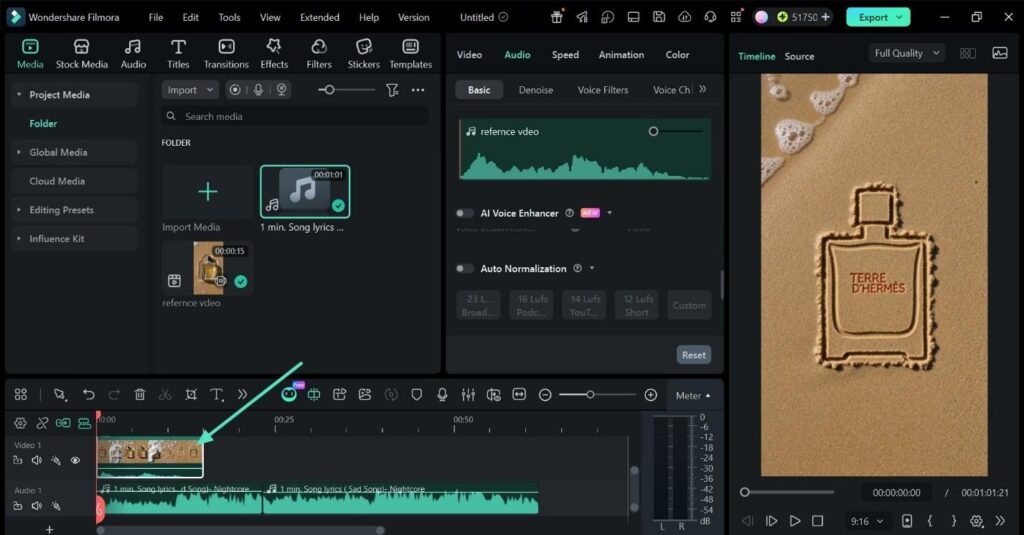Open the Stickers panel

click(363, 54)
